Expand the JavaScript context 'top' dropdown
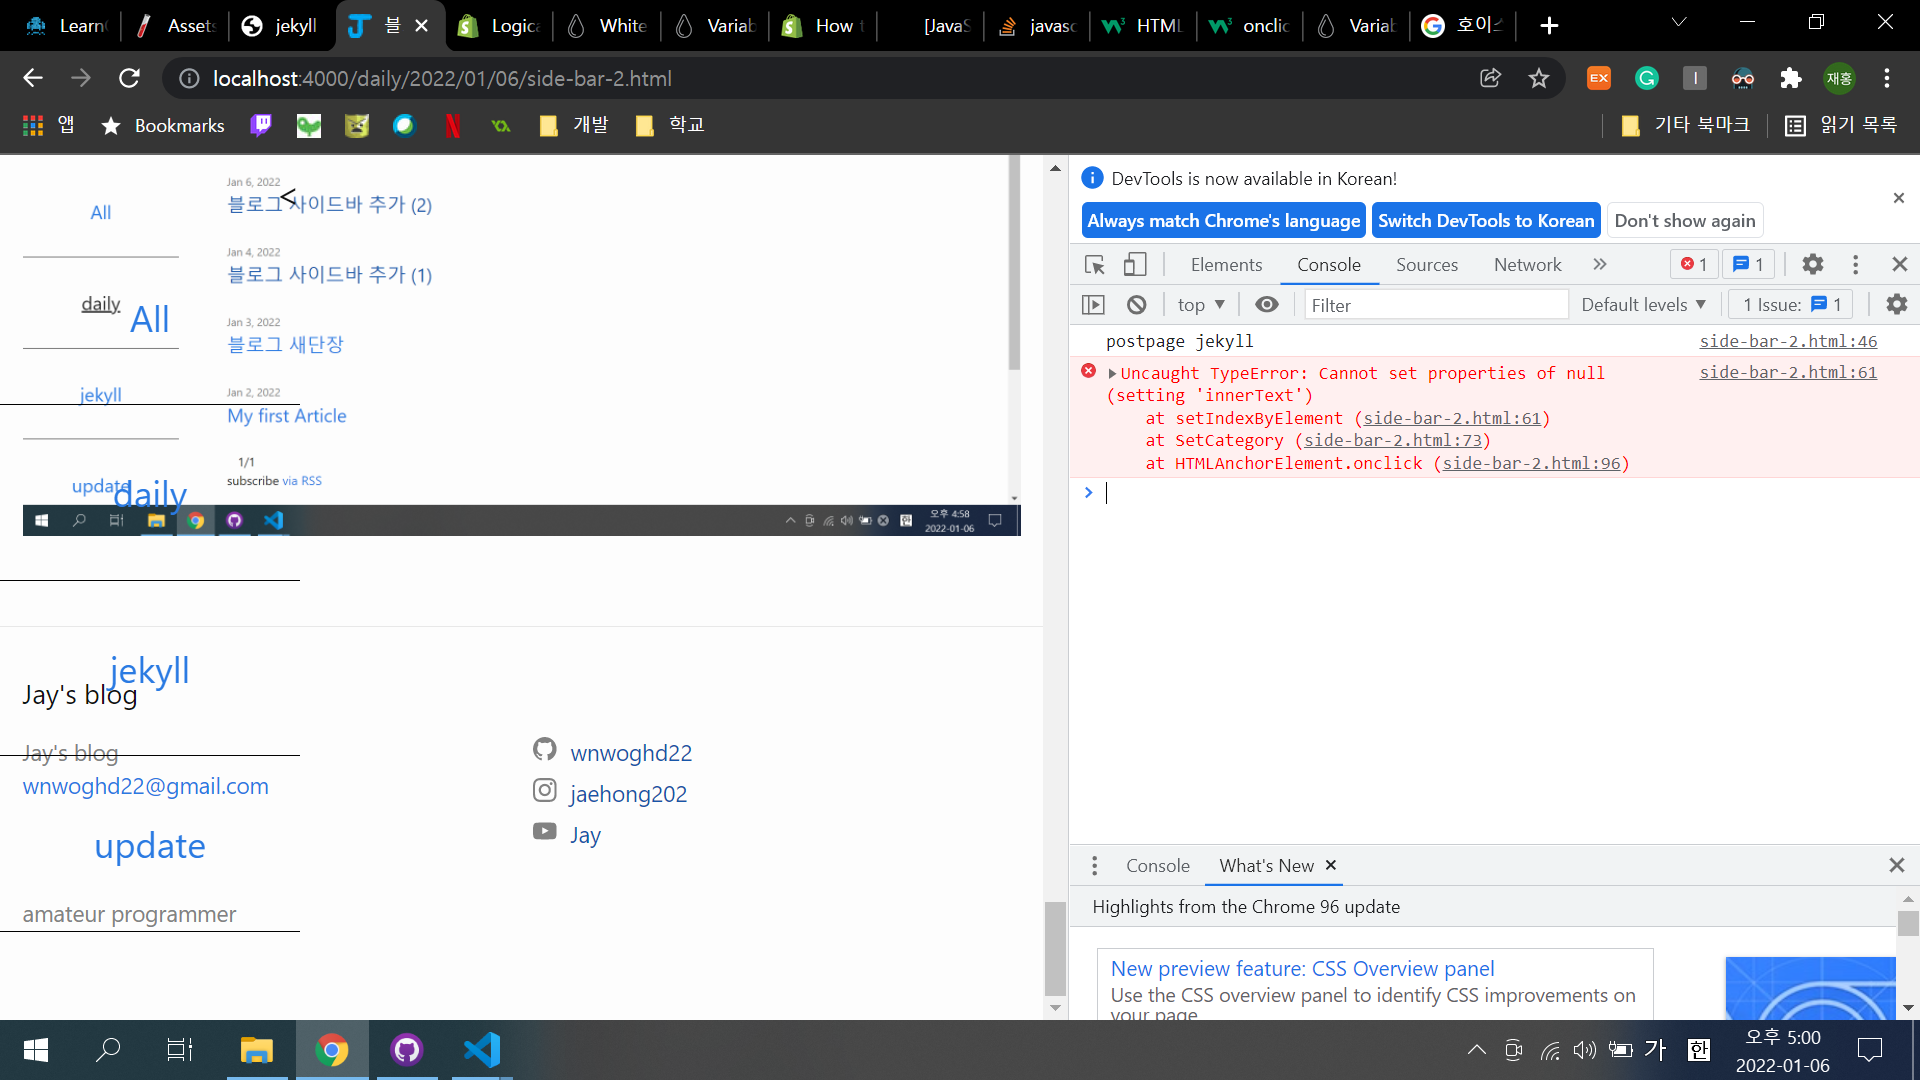This screenshot has height=1080, width=1920. tap(1201, 304)
